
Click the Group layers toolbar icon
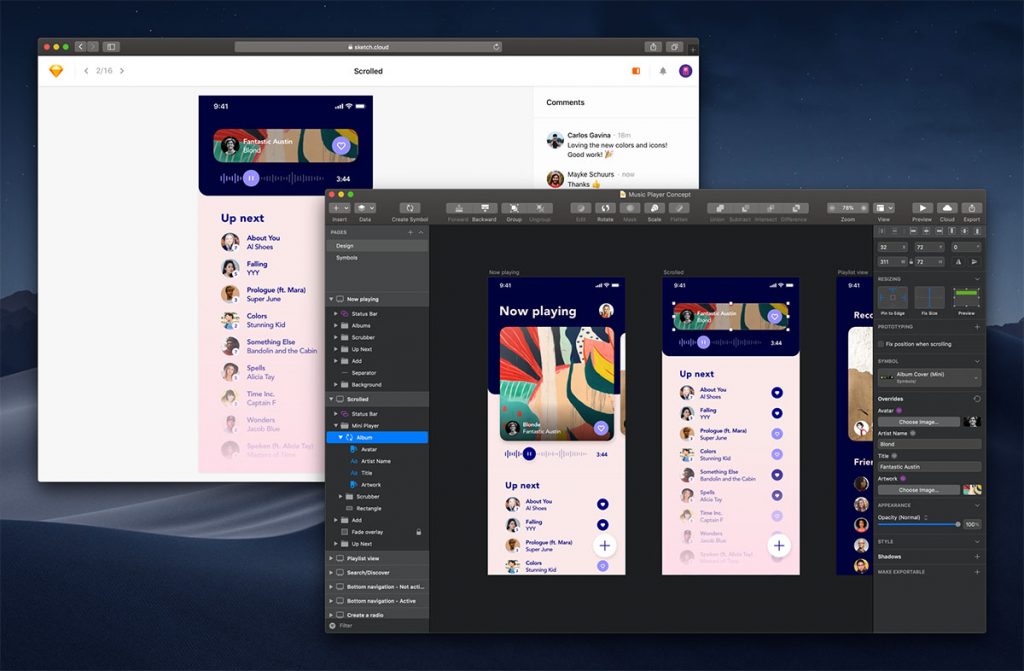[514, 208]
